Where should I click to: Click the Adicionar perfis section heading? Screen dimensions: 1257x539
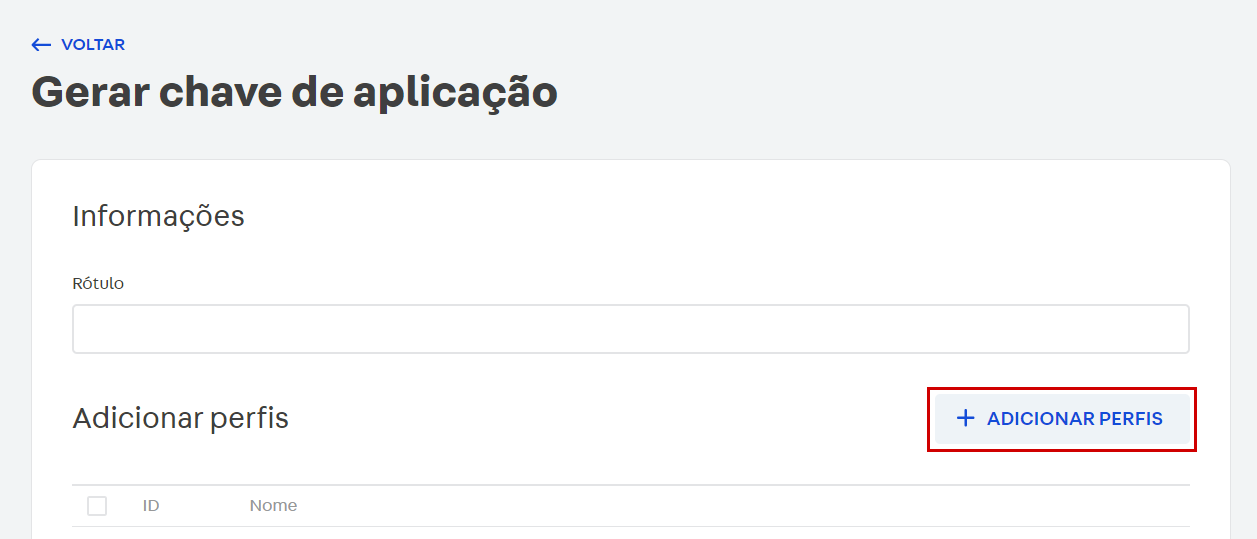(x=180, y=418)
